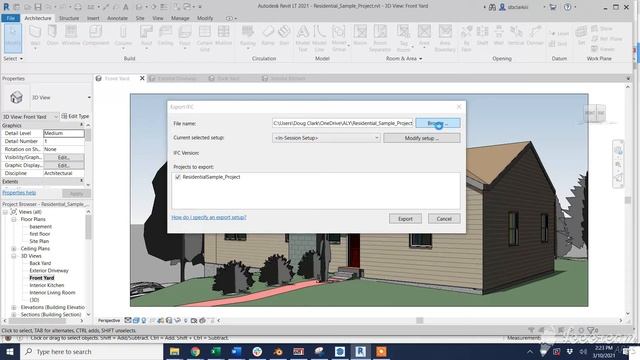
Task: Cancel the Export IFC dialog
Action: (x=444, y=219)
